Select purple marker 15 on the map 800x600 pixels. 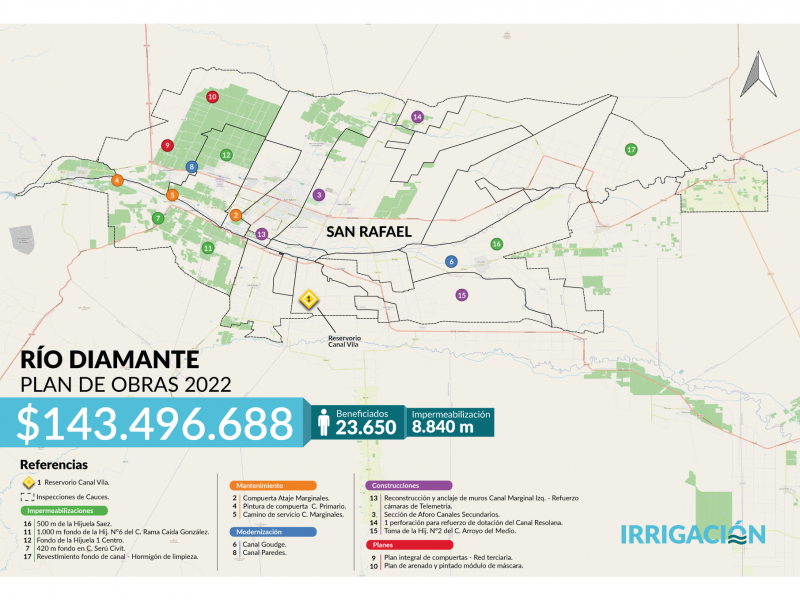(461, 295)
